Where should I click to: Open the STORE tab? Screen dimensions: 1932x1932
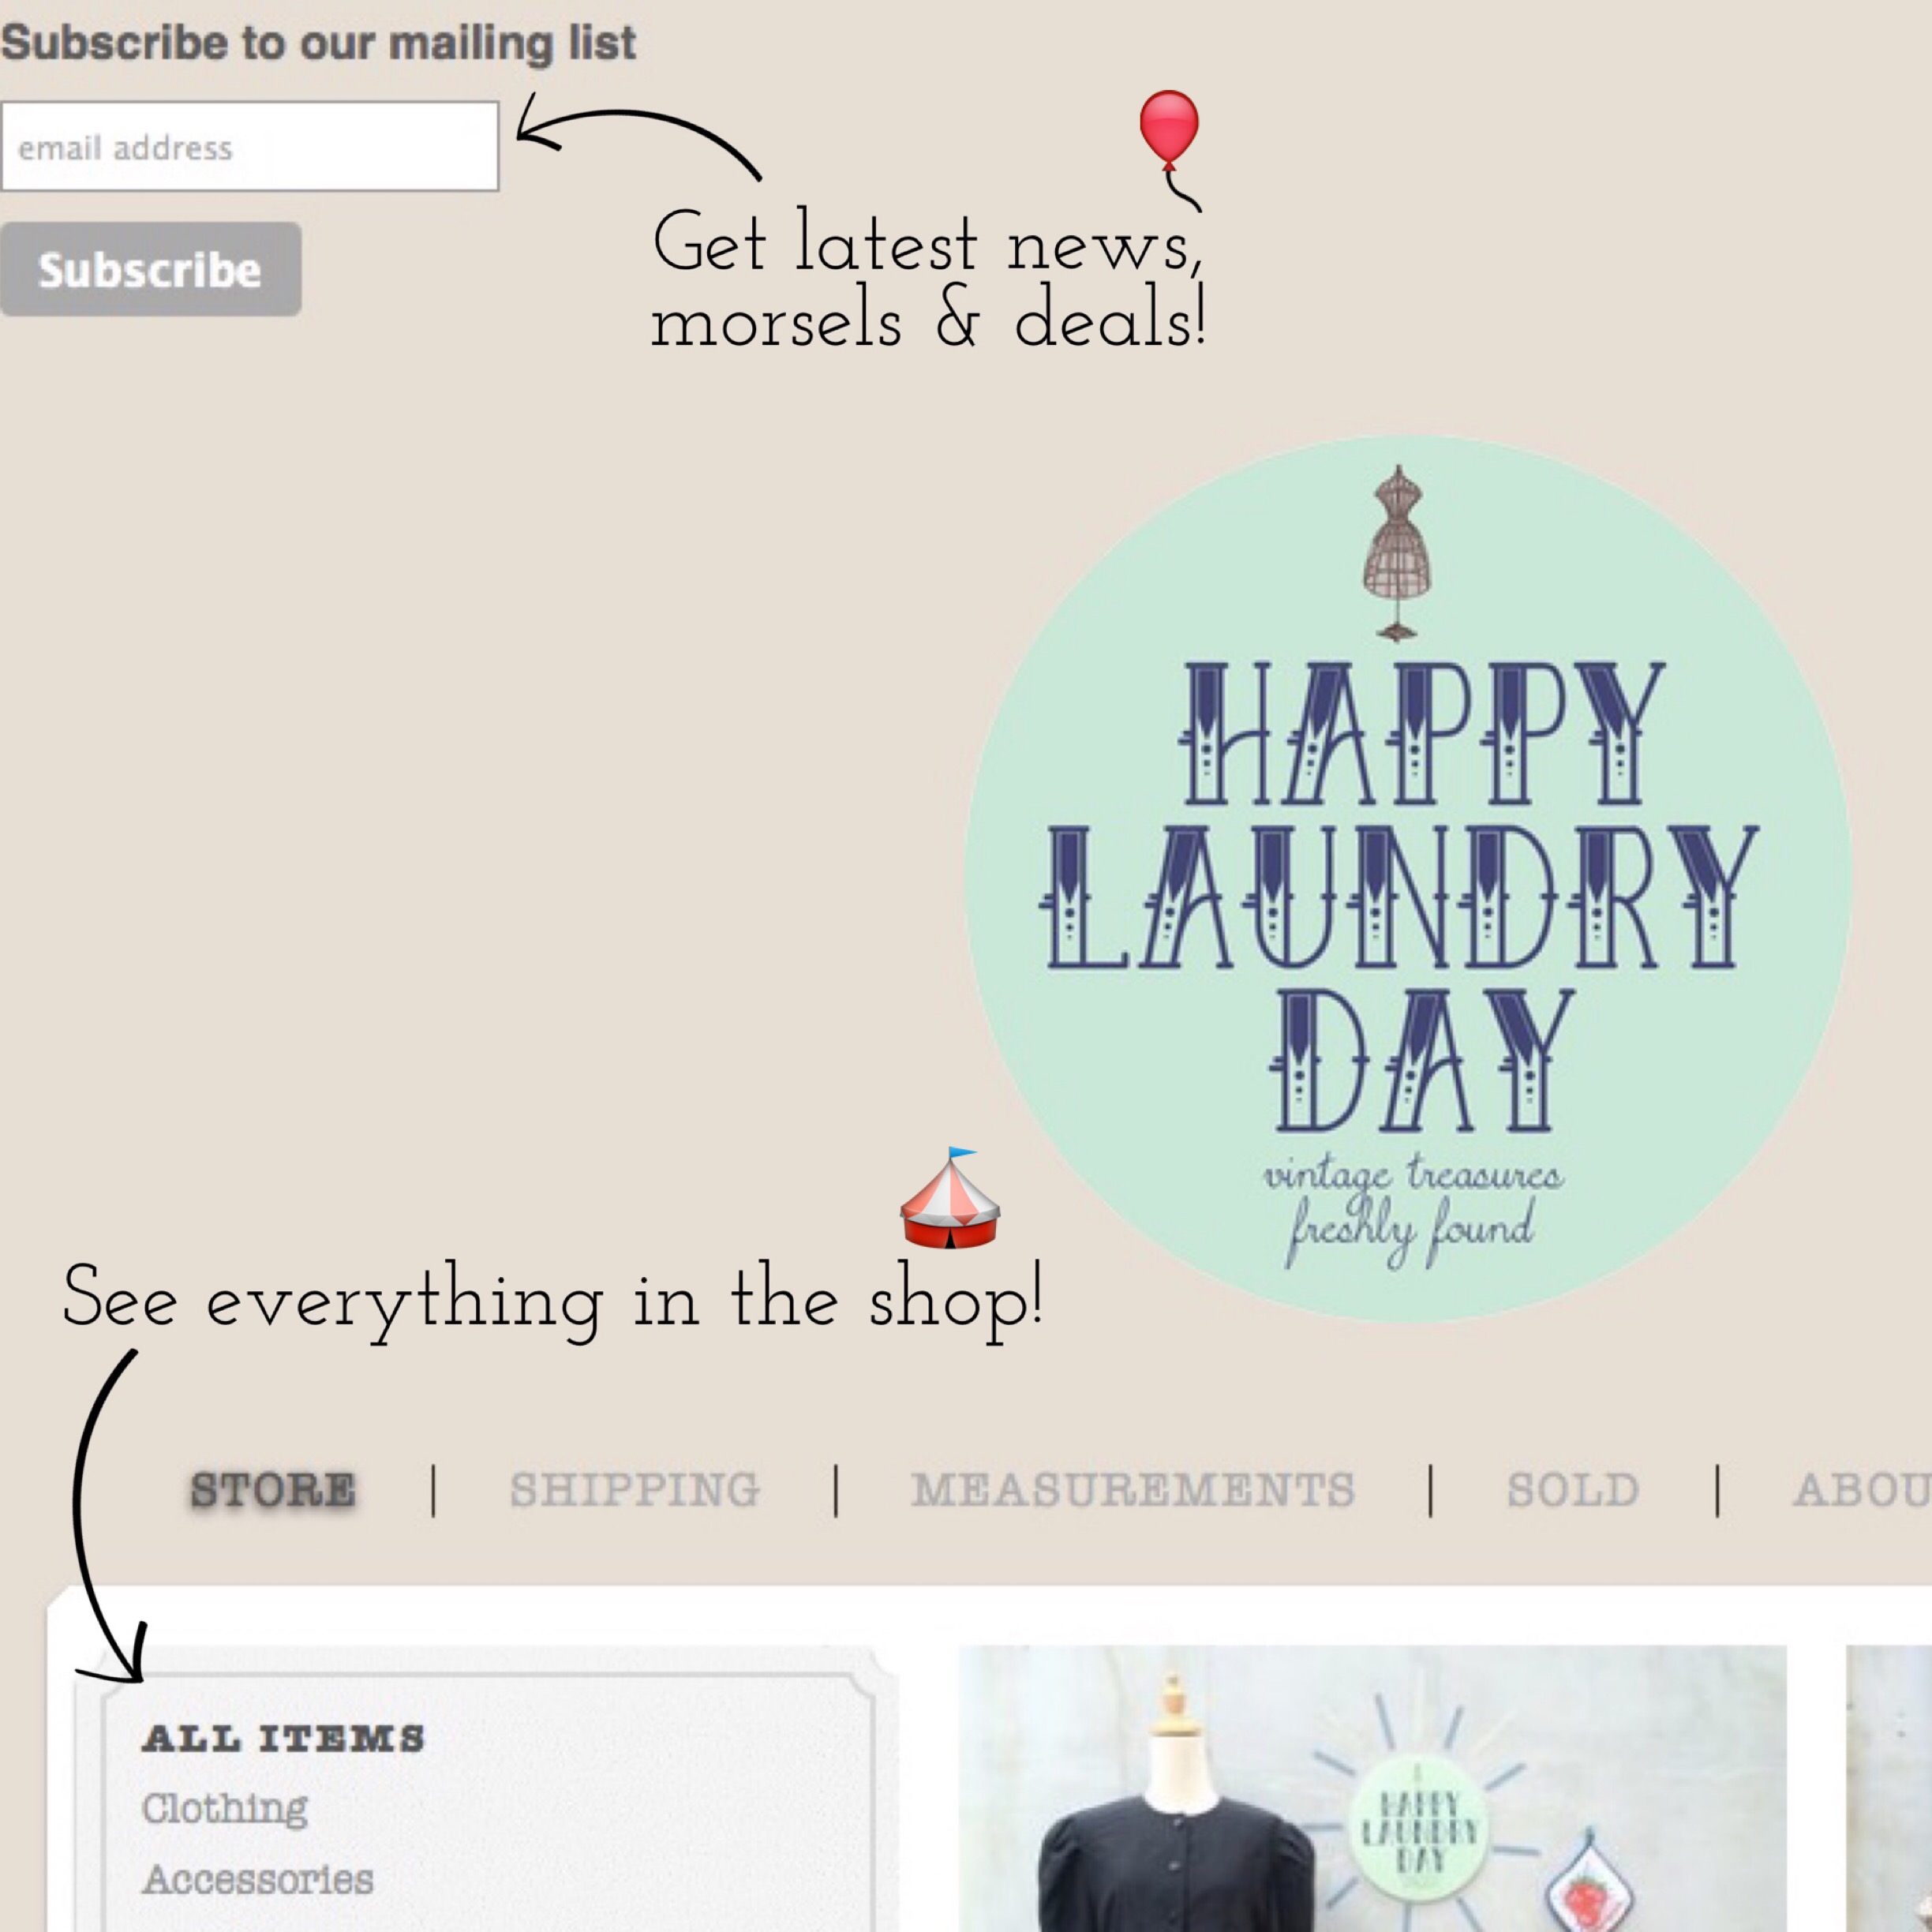(273, 1490)
